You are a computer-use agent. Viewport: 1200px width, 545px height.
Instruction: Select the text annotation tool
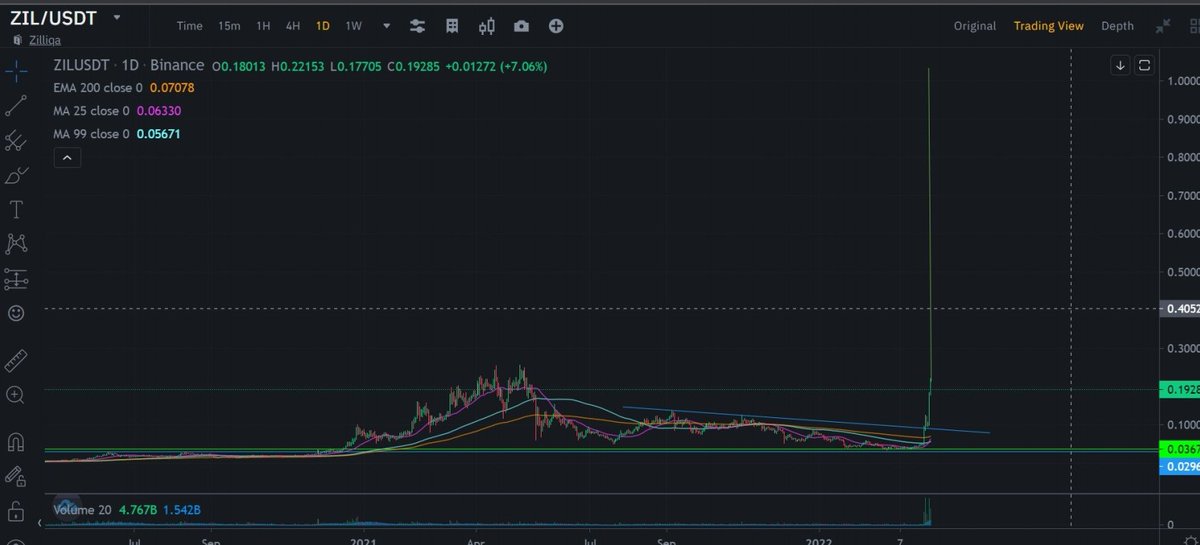(x=15, y=209)
